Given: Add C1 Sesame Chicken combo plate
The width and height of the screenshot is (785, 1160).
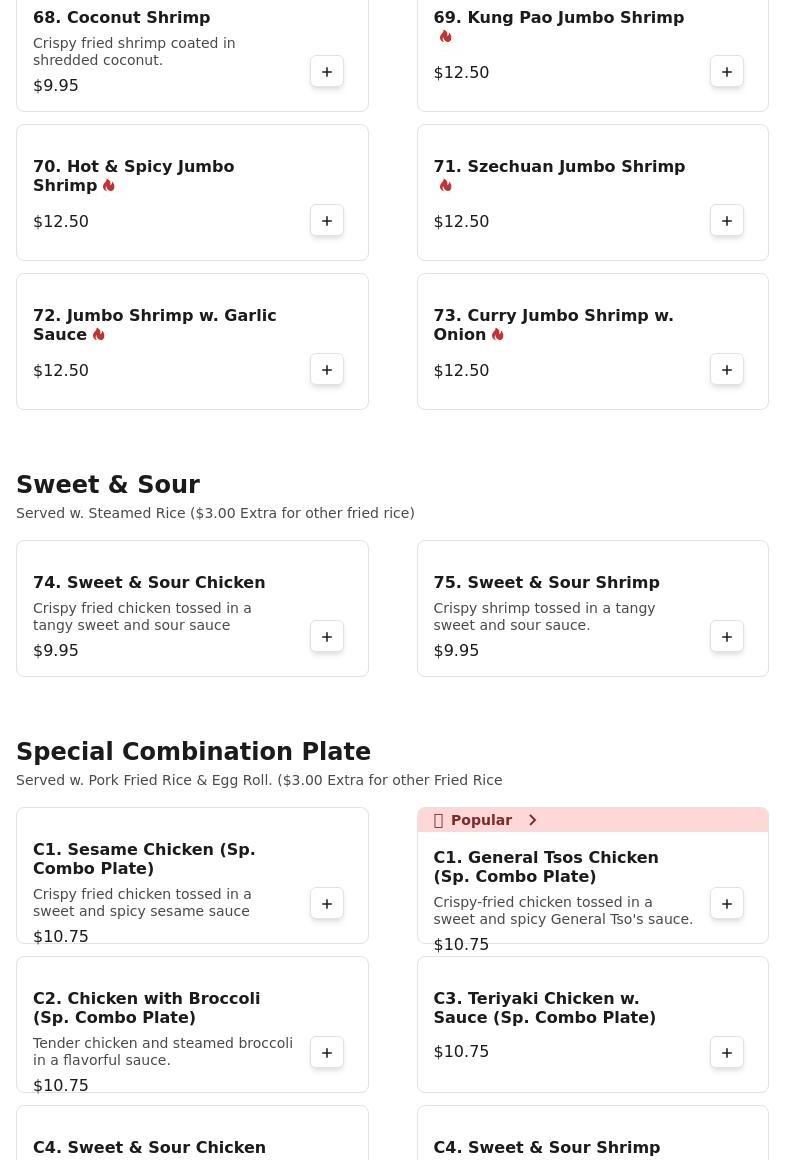Looking at the screenshot, I should tap(327, 904).
